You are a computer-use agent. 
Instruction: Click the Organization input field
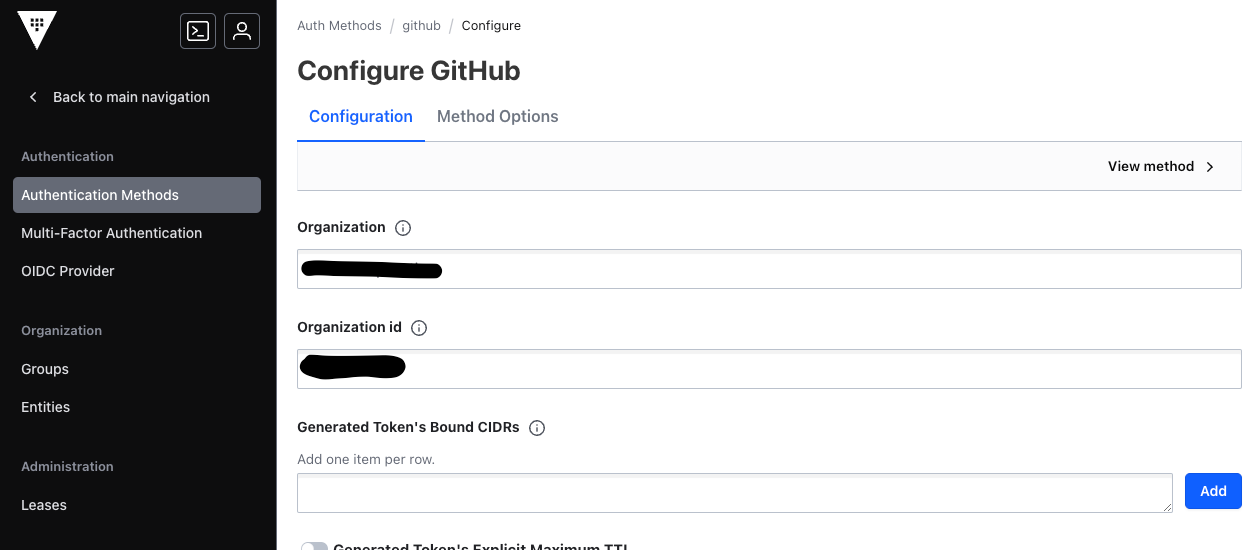769,269
